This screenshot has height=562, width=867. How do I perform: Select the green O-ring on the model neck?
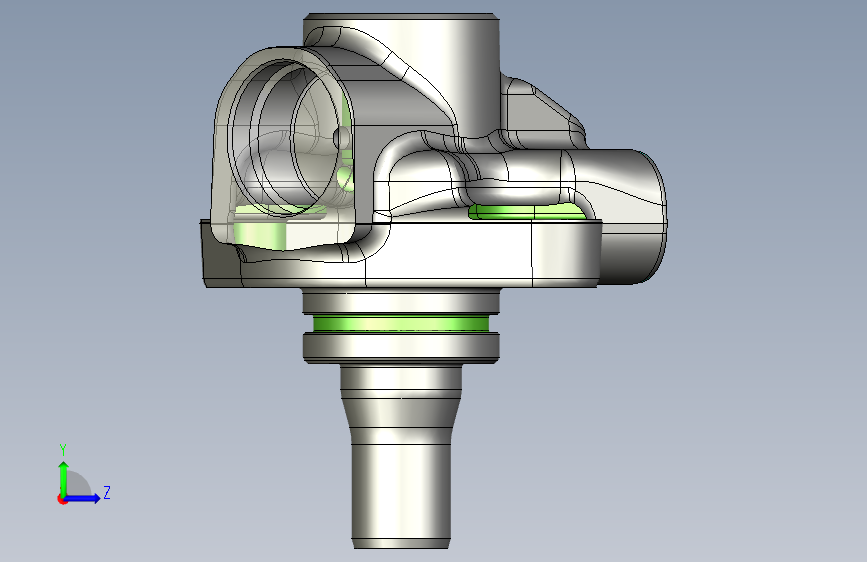coord(401,323)
